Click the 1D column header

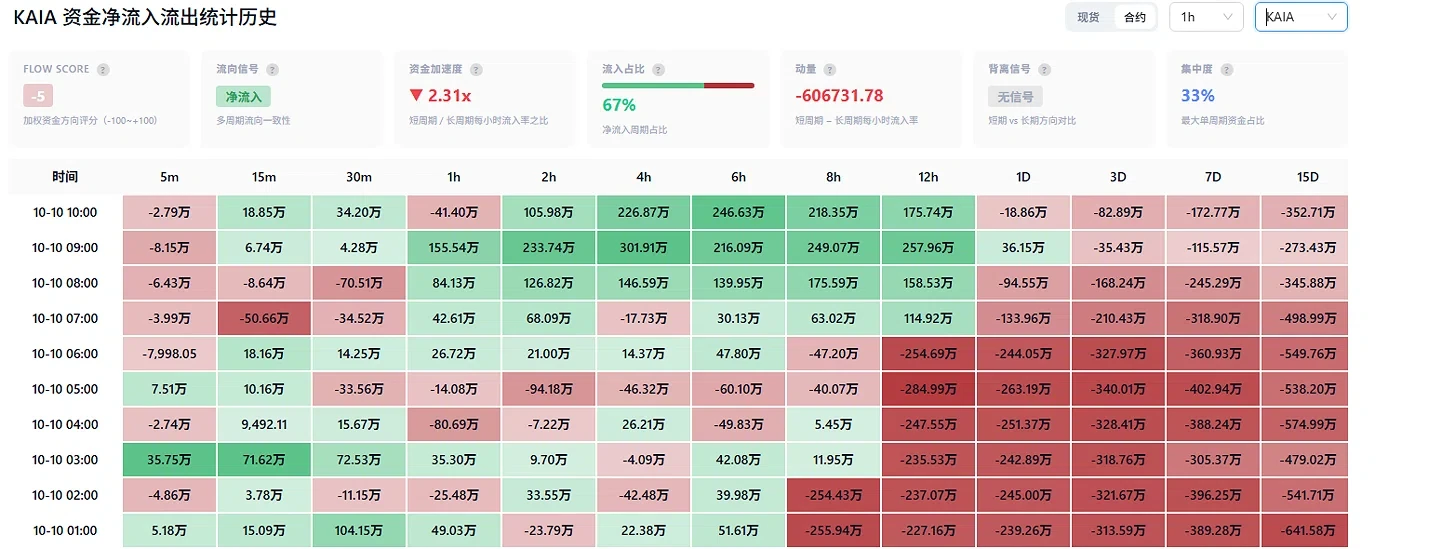click(1023, 177)
